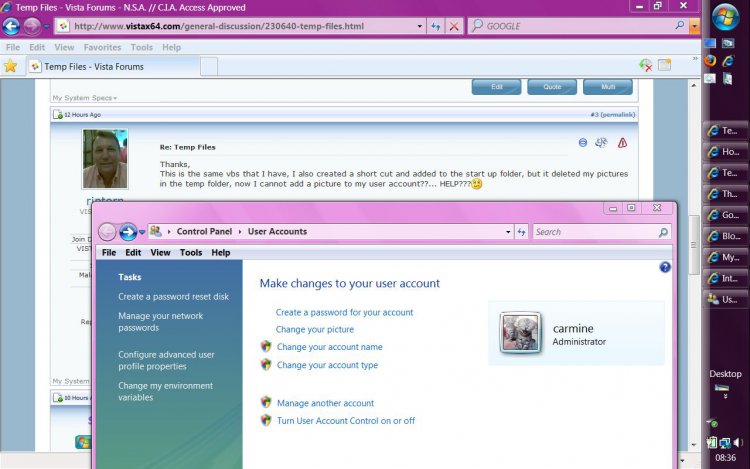This screenshot has width=750, height=469.
Task: Click Control Panel in the breadcrumb path
Action: pyautogui.click(x=204, y=231)
